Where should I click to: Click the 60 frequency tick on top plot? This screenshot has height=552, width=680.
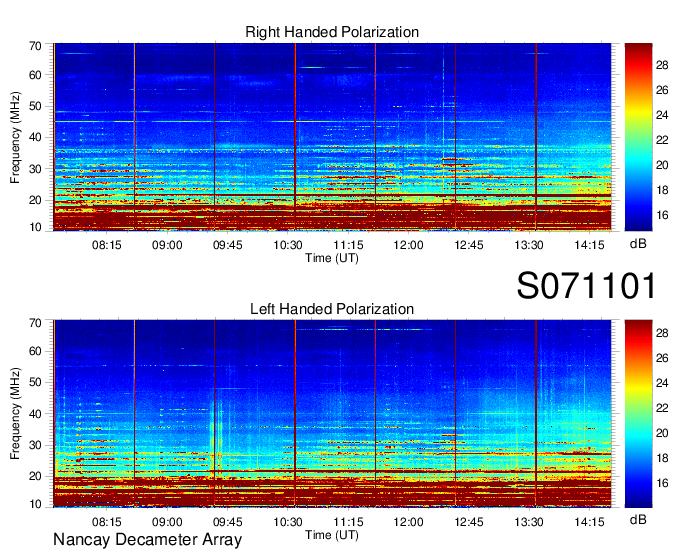[x=35, y=75]
